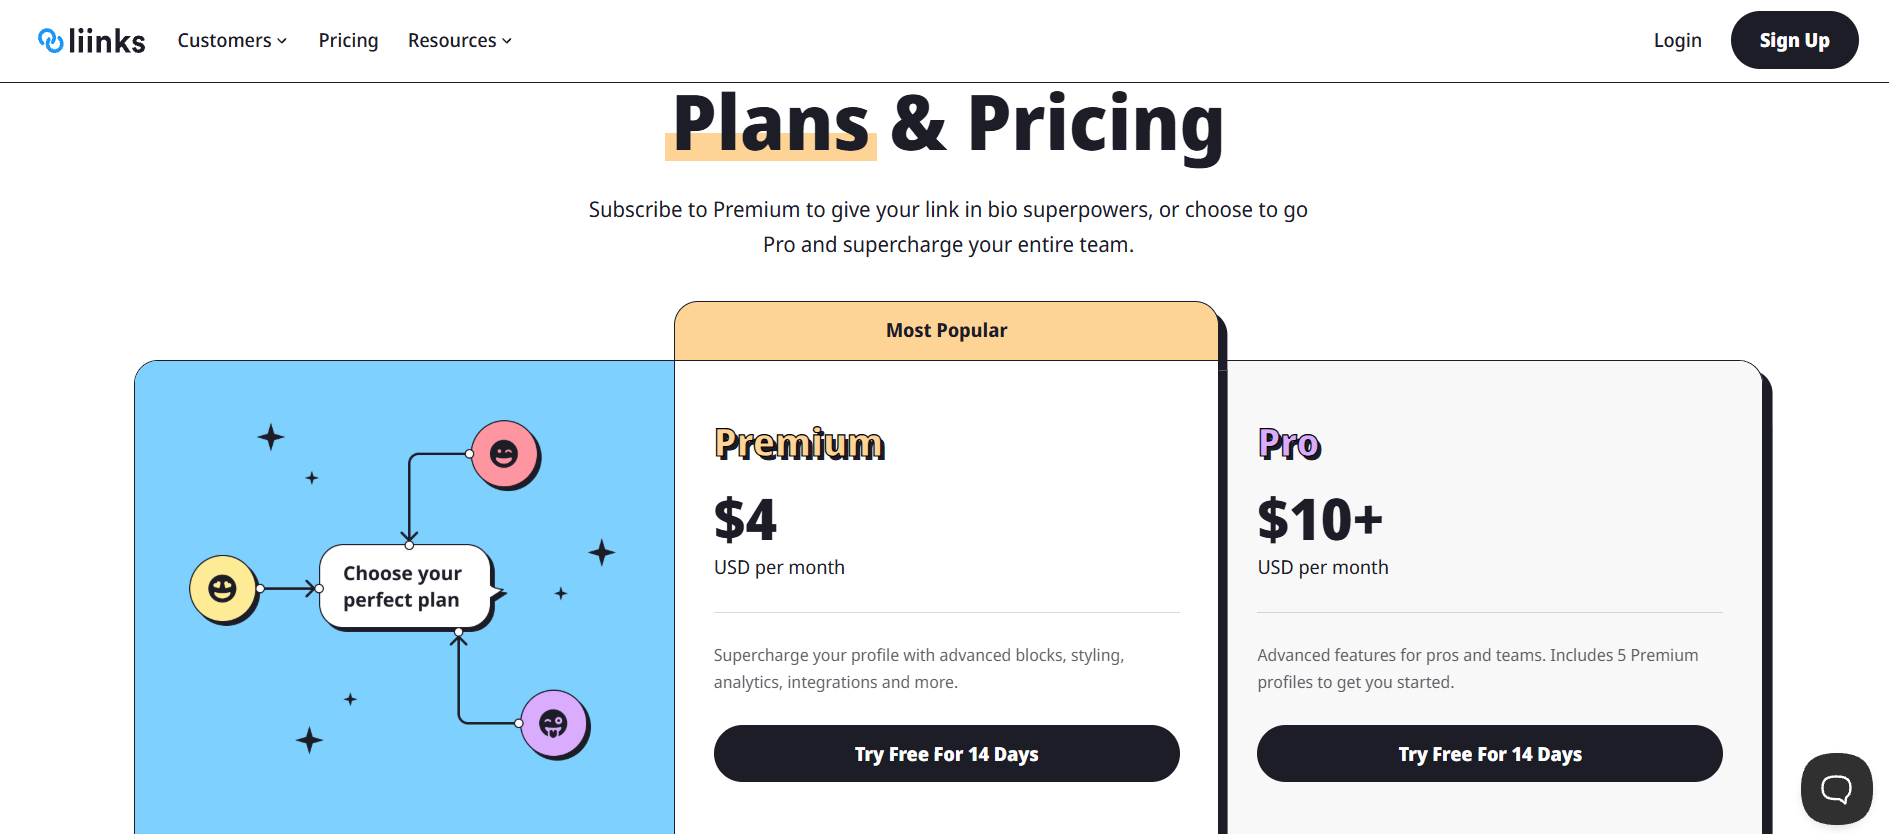Viewport: 1889px width, 834px height.
Task: Click the purple tongue-out emoji icon
Action: 553,724
